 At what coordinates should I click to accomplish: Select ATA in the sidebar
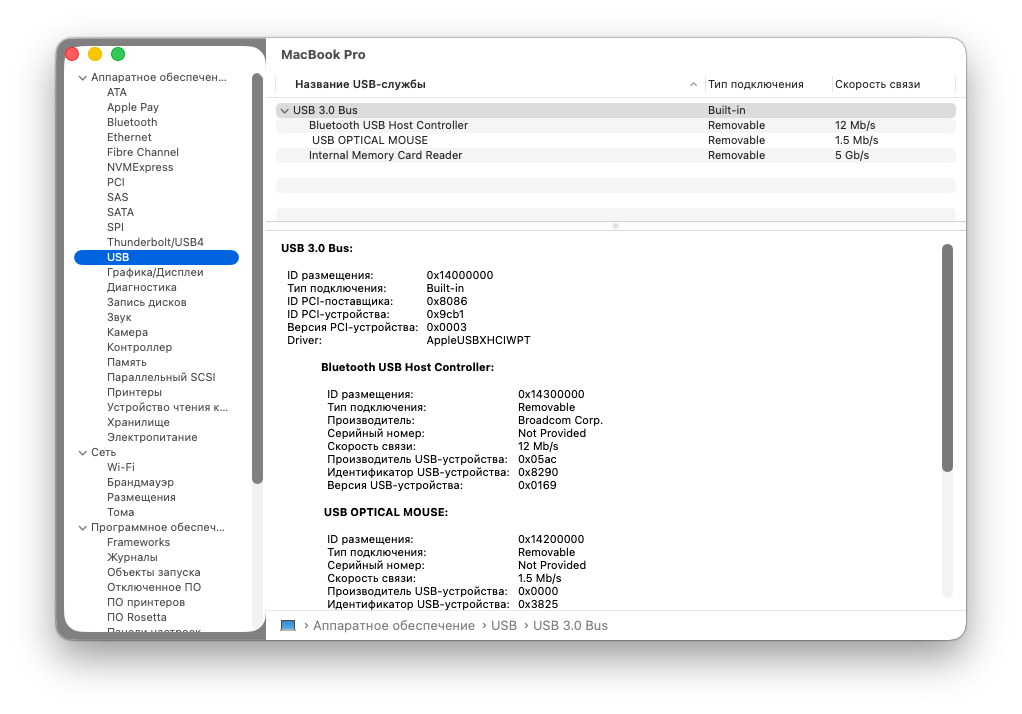[117, 93]
